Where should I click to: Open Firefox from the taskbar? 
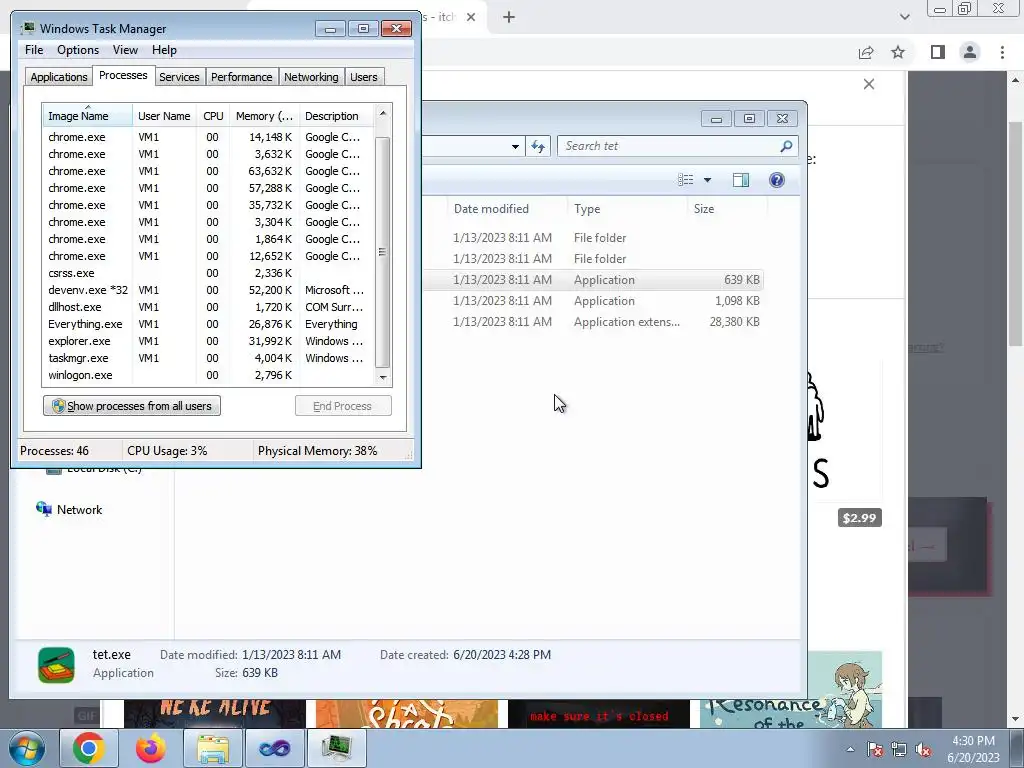(151, 748)
